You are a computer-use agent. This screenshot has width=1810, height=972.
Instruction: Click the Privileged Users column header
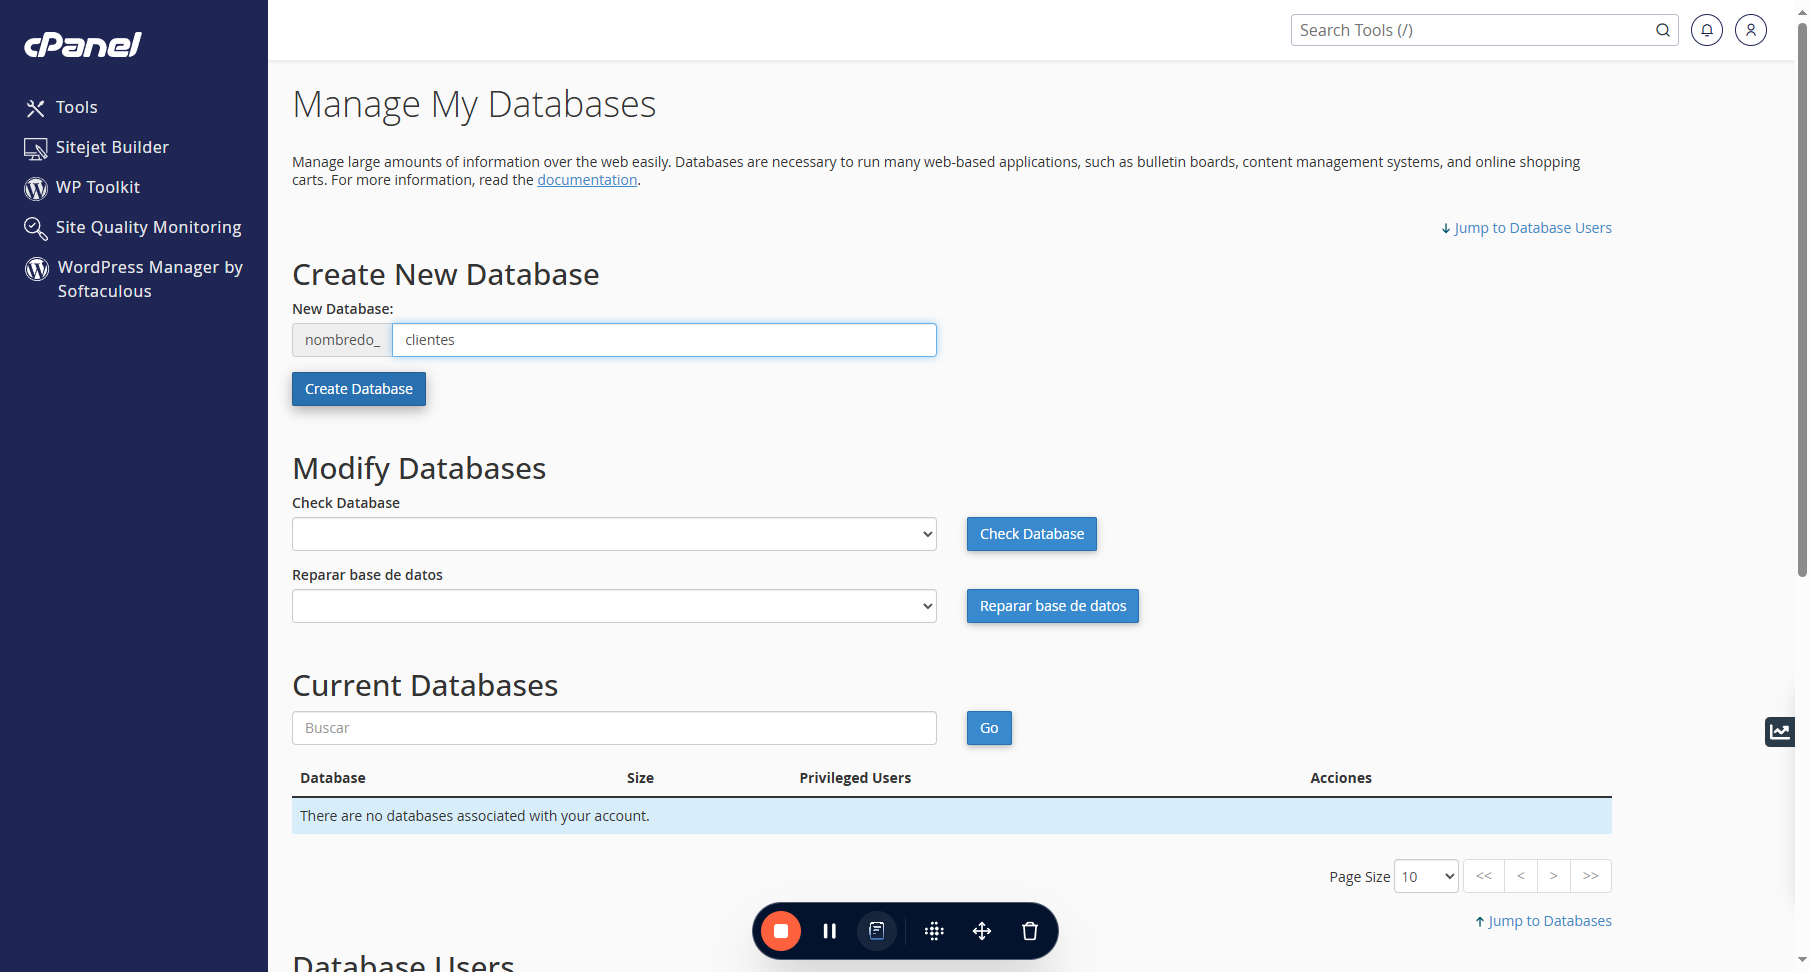[x=855, y=778]
